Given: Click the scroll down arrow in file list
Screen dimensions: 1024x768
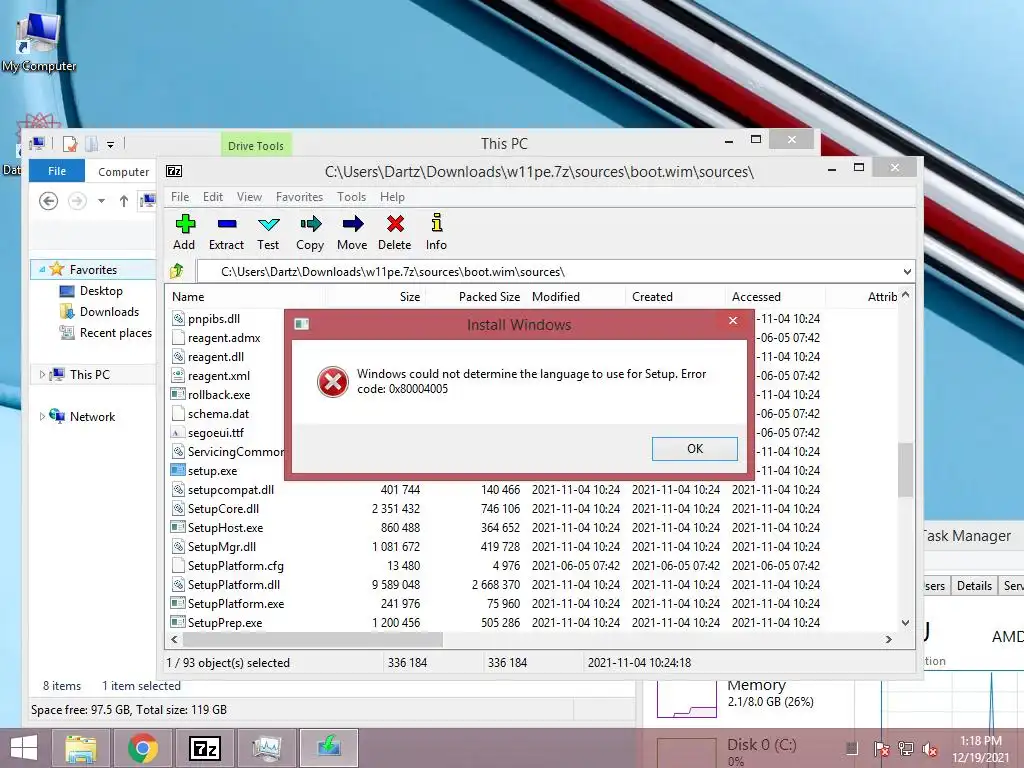Looking at the screenshot, I should coord(905,622).
